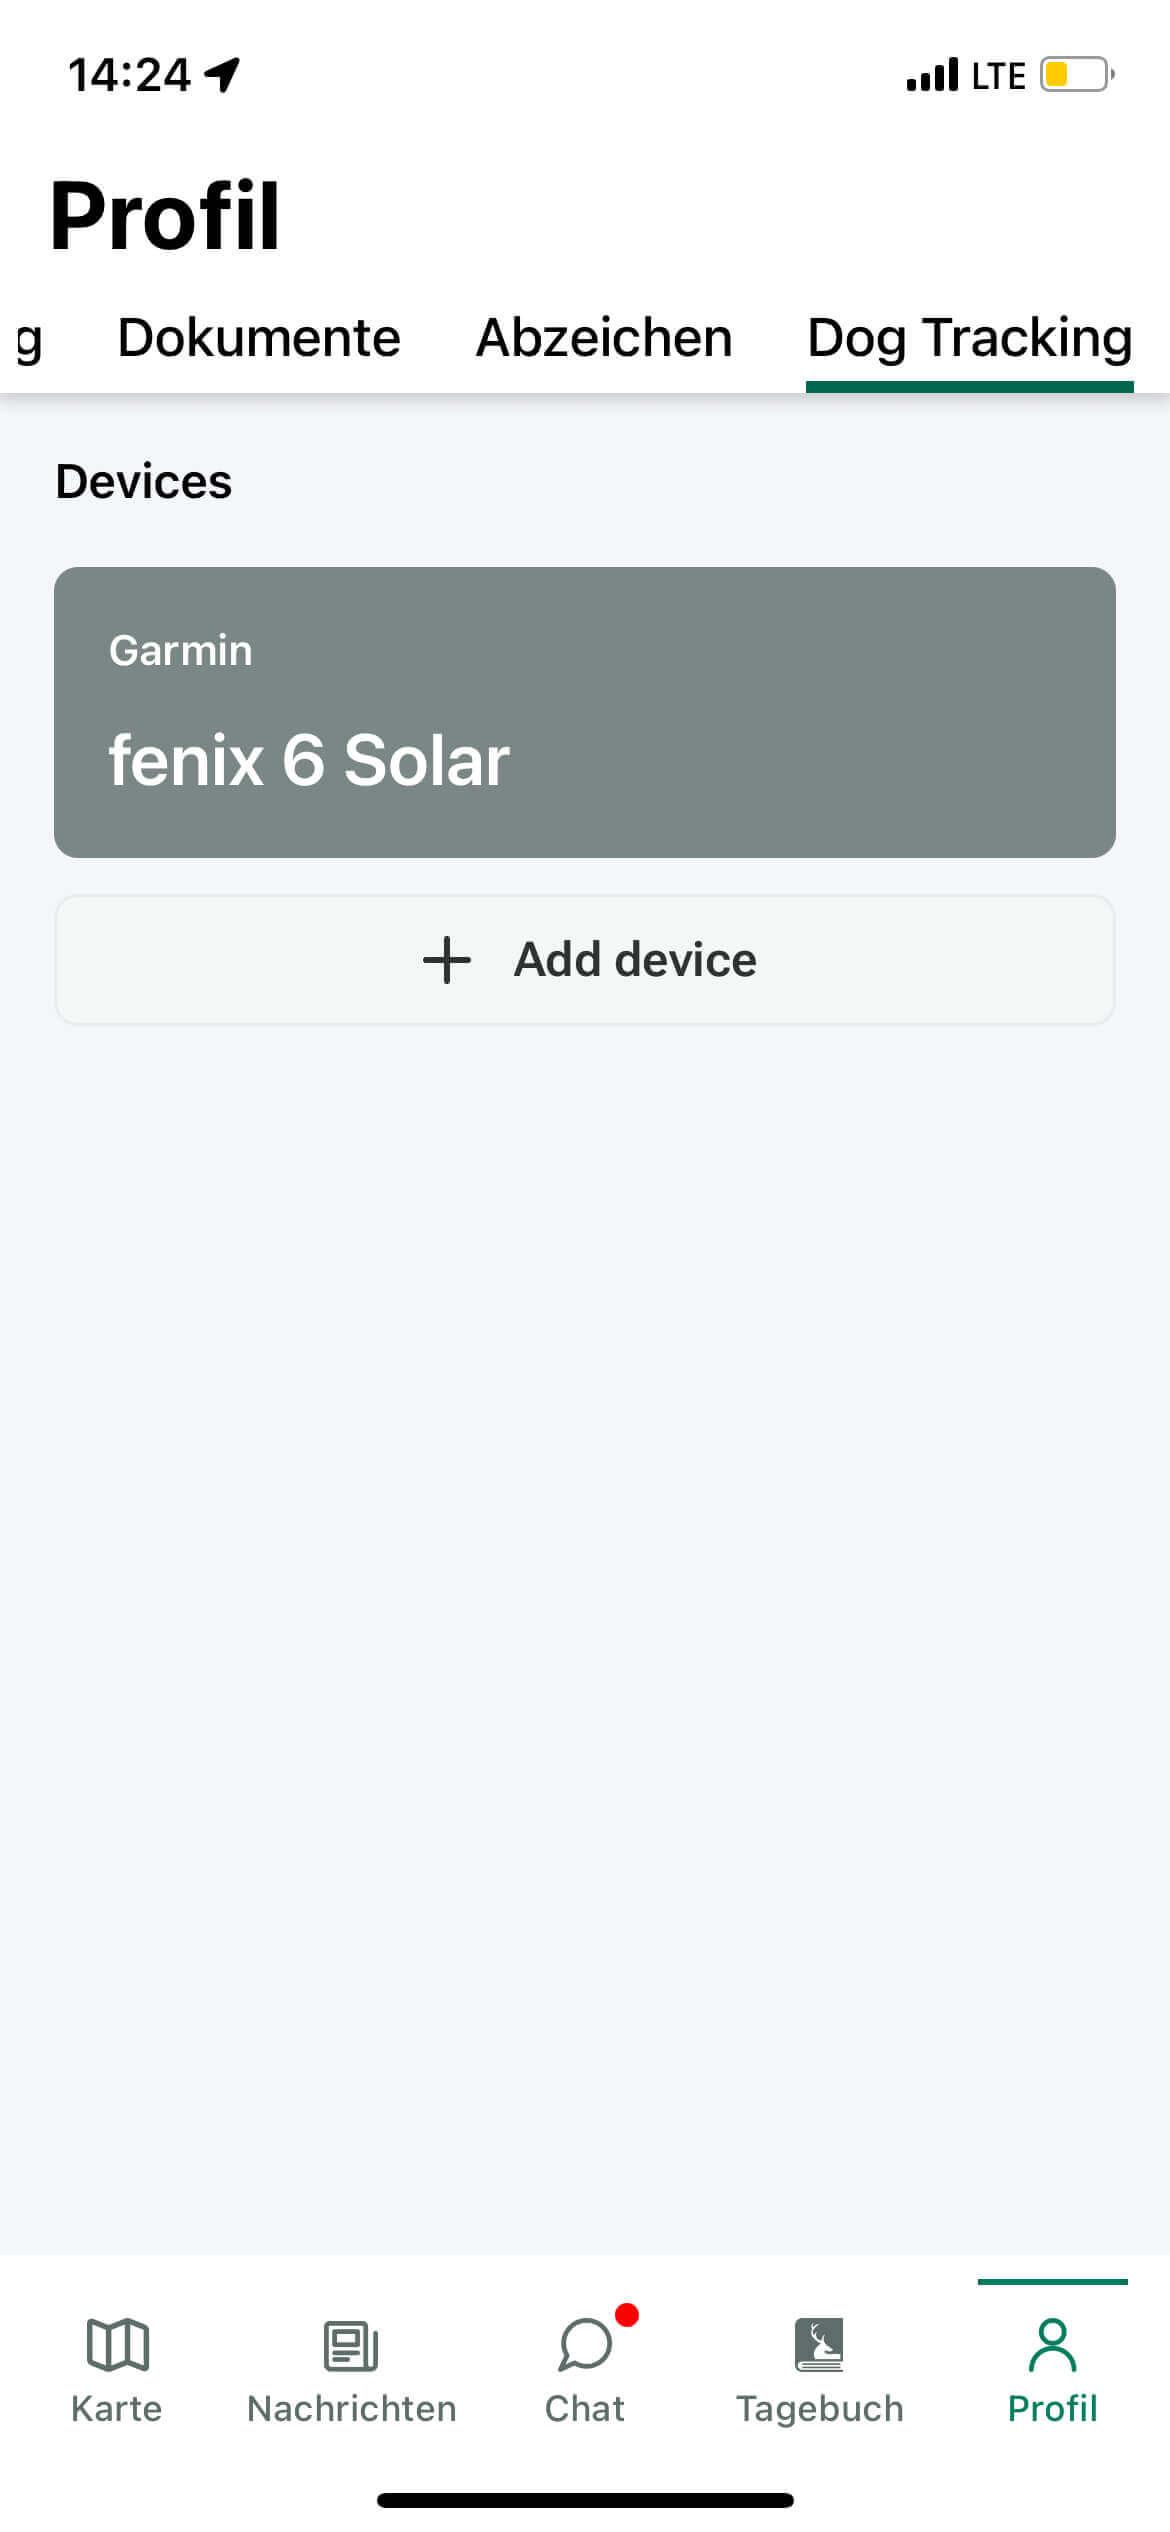Tap the Devices section heading
Screen dimensions: 1170x2532
point(144,482)
